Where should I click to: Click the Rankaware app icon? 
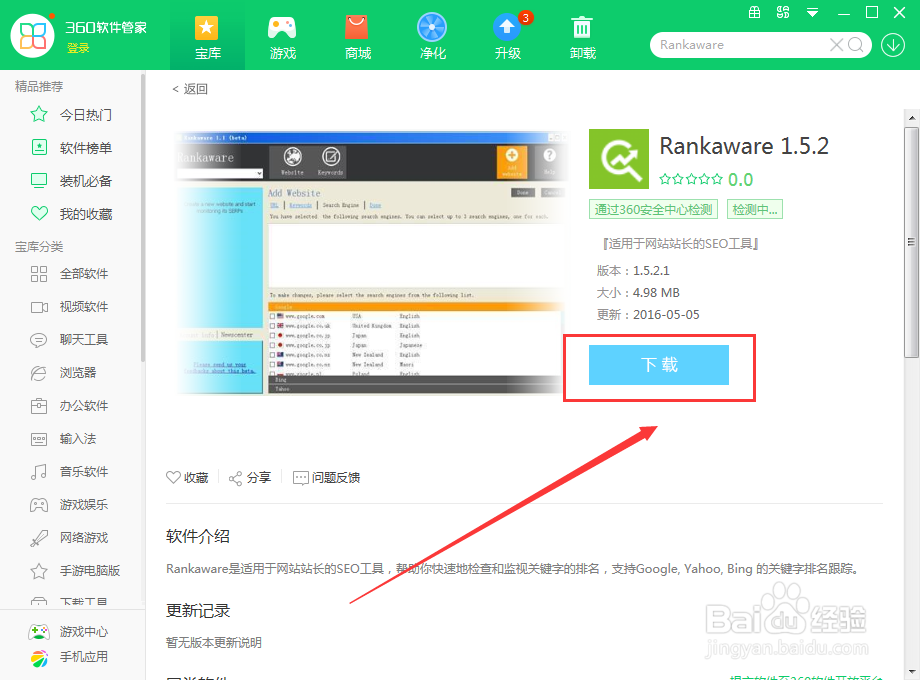619,159
